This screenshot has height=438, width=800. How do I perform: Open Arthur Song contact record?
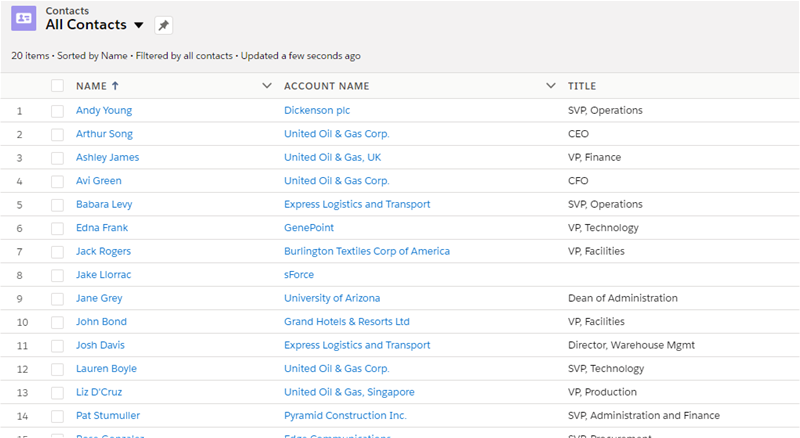[104, 134]
